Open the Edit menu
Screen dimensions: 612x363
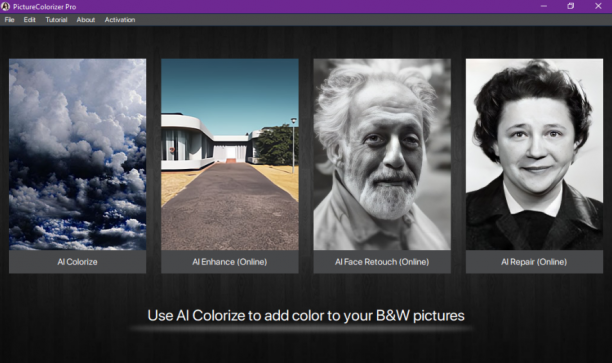pyautogui.click(x=29, y=20)
